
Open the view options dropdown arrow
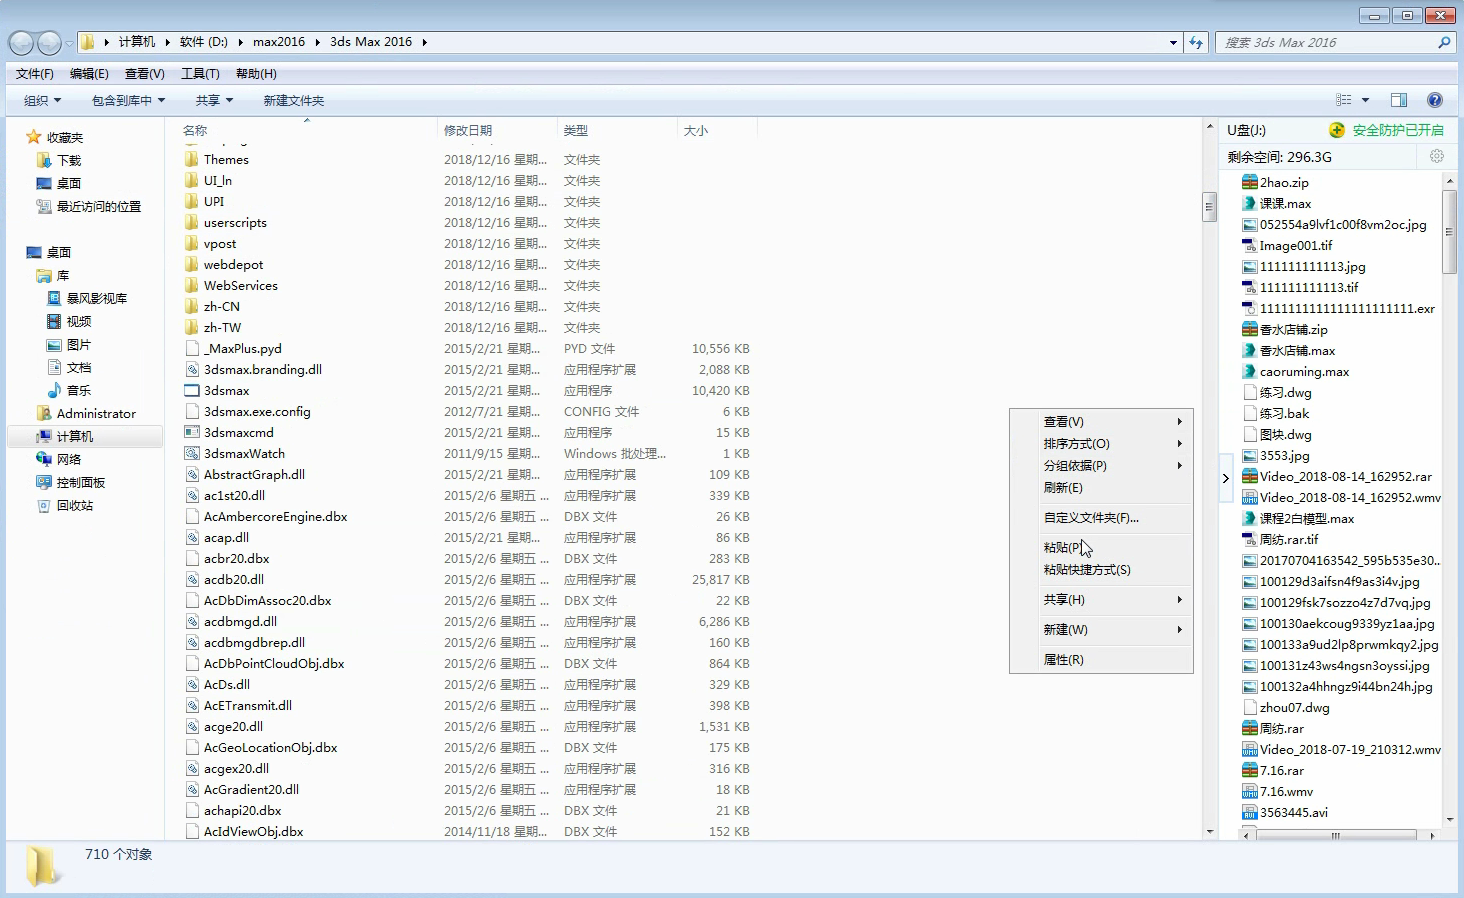coord(1365,100)
